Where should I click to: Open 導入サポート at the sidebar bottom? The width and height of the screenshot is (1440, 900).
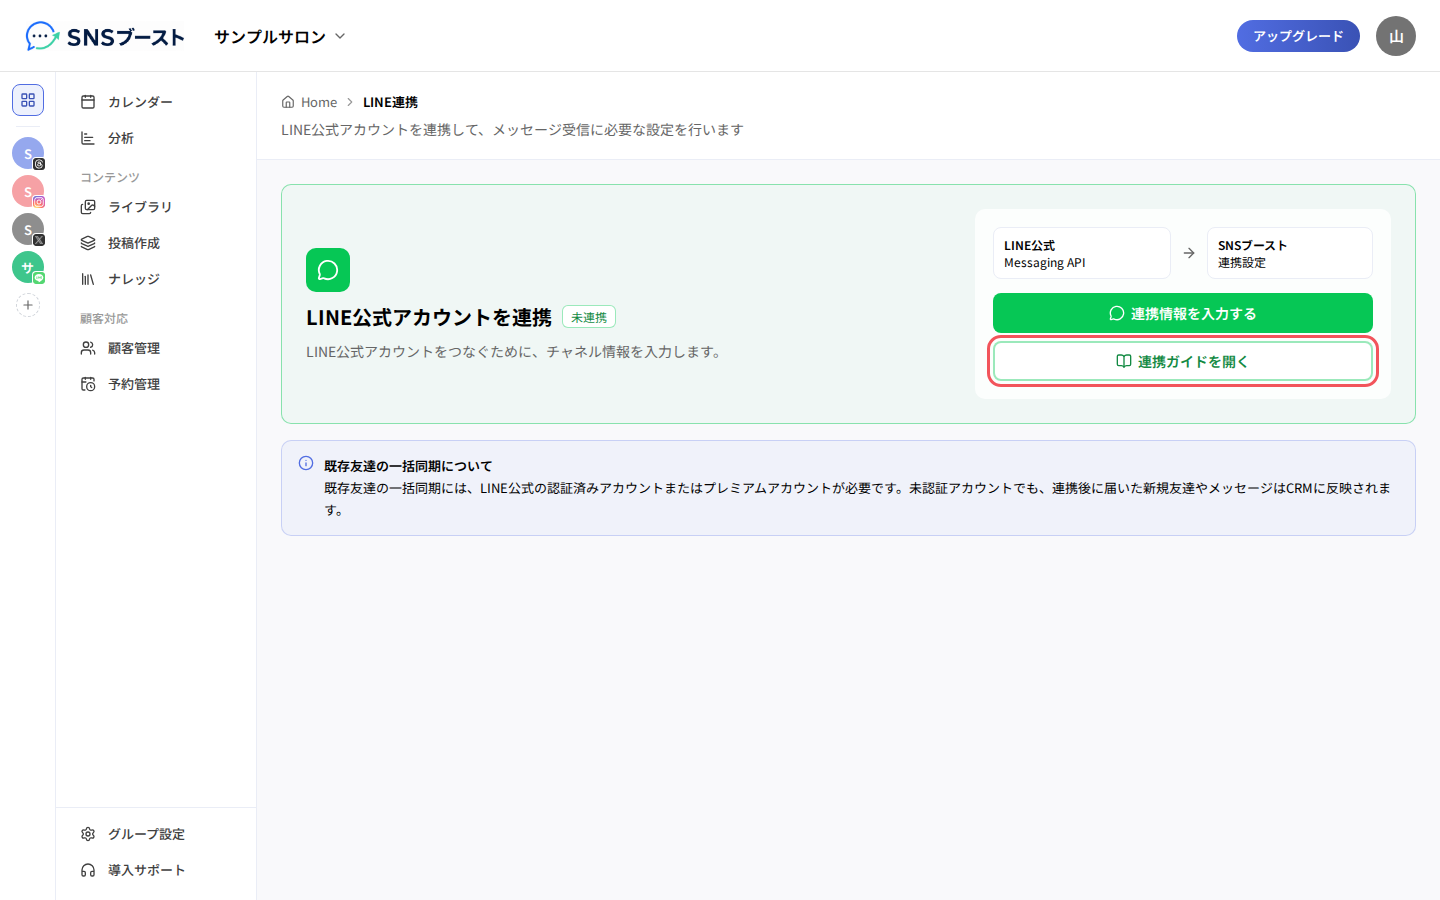coord(156,870)
